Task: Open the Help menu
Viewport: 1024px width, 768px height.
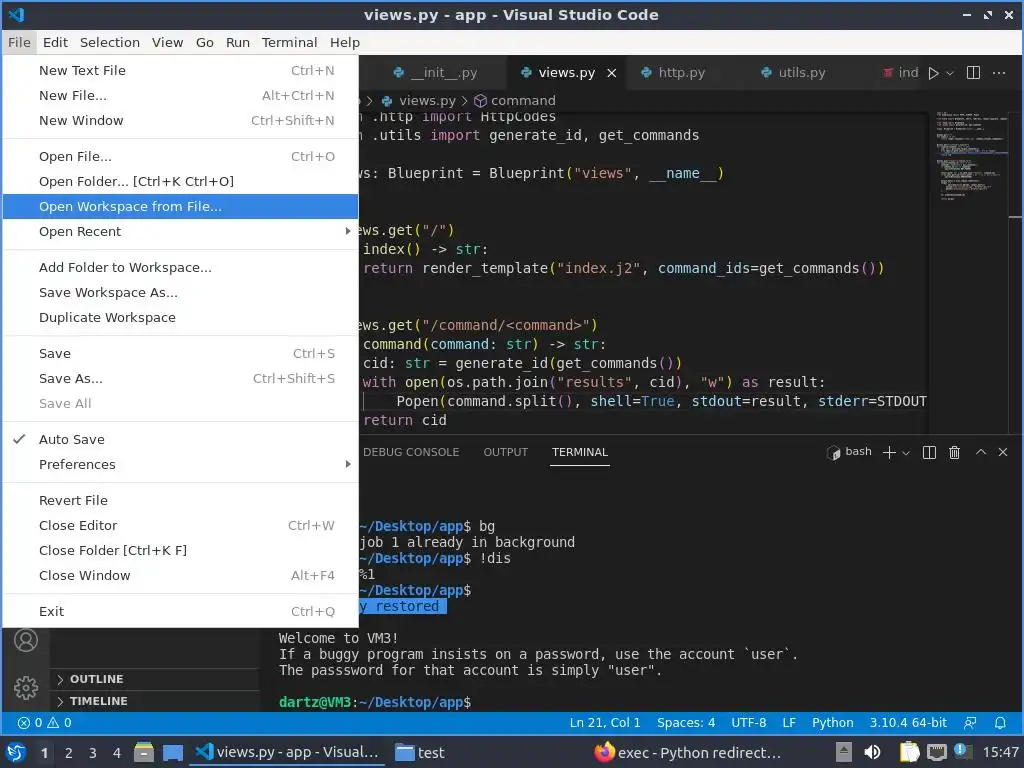Action: click(345, 42)
